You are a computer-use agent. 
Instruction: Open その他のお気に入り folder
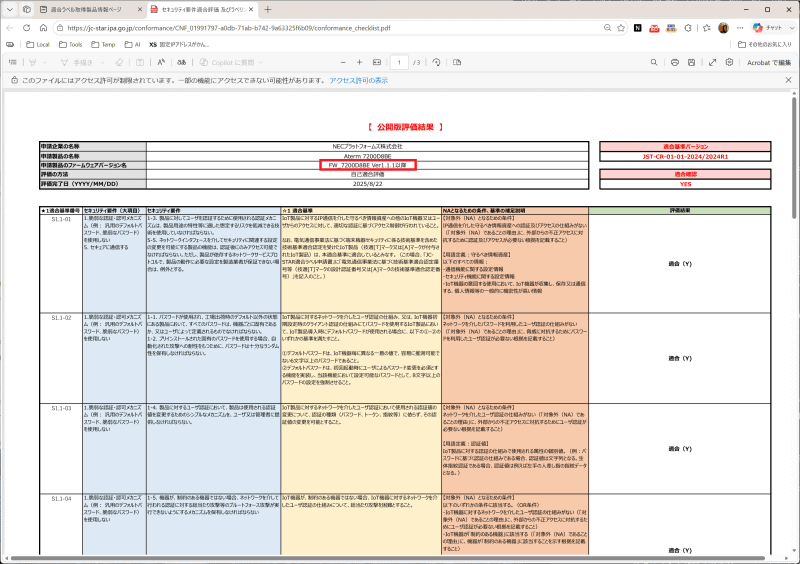coord(765,44)
